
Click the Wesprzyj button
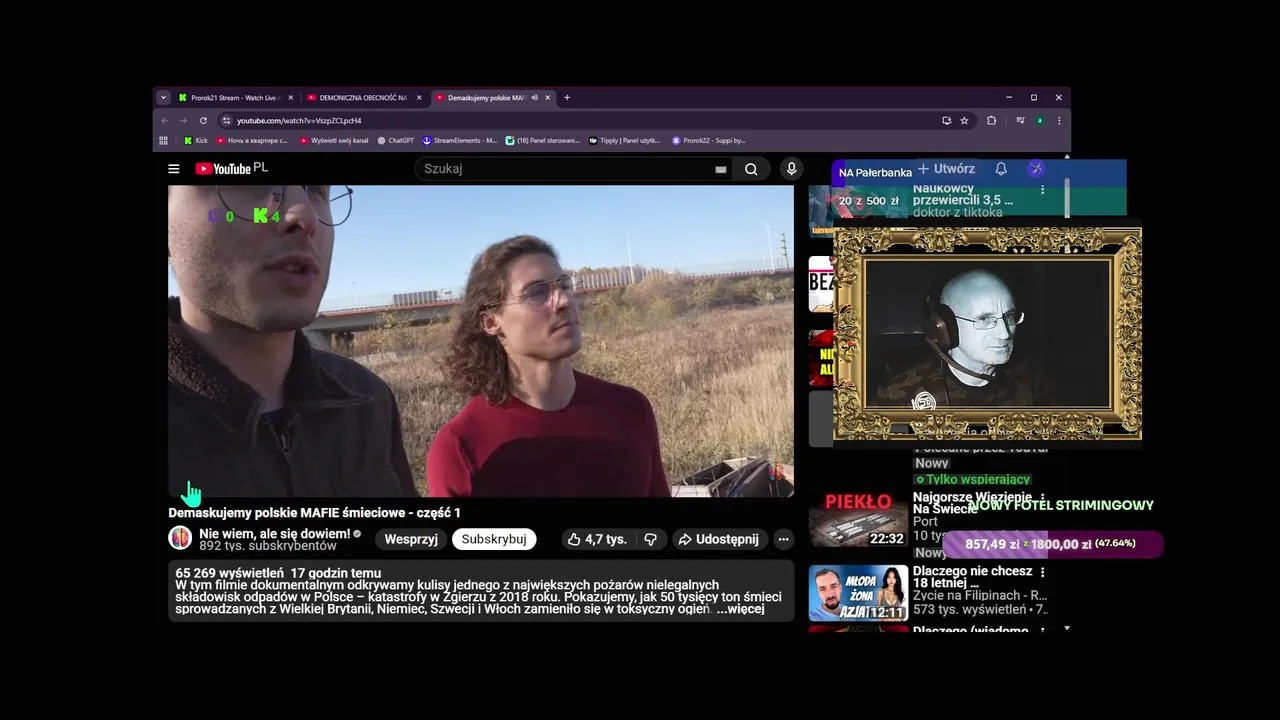click(411, 539)
